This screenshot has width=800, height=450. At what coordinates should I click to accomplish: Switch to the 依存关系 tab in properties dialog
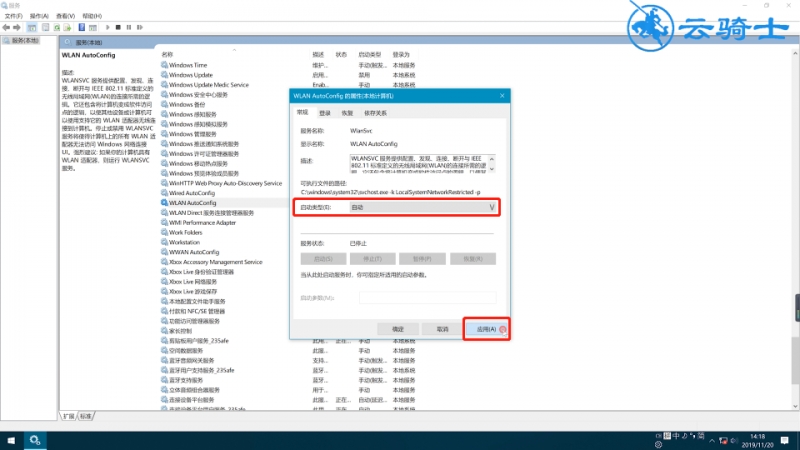click(x=376, y=113)
